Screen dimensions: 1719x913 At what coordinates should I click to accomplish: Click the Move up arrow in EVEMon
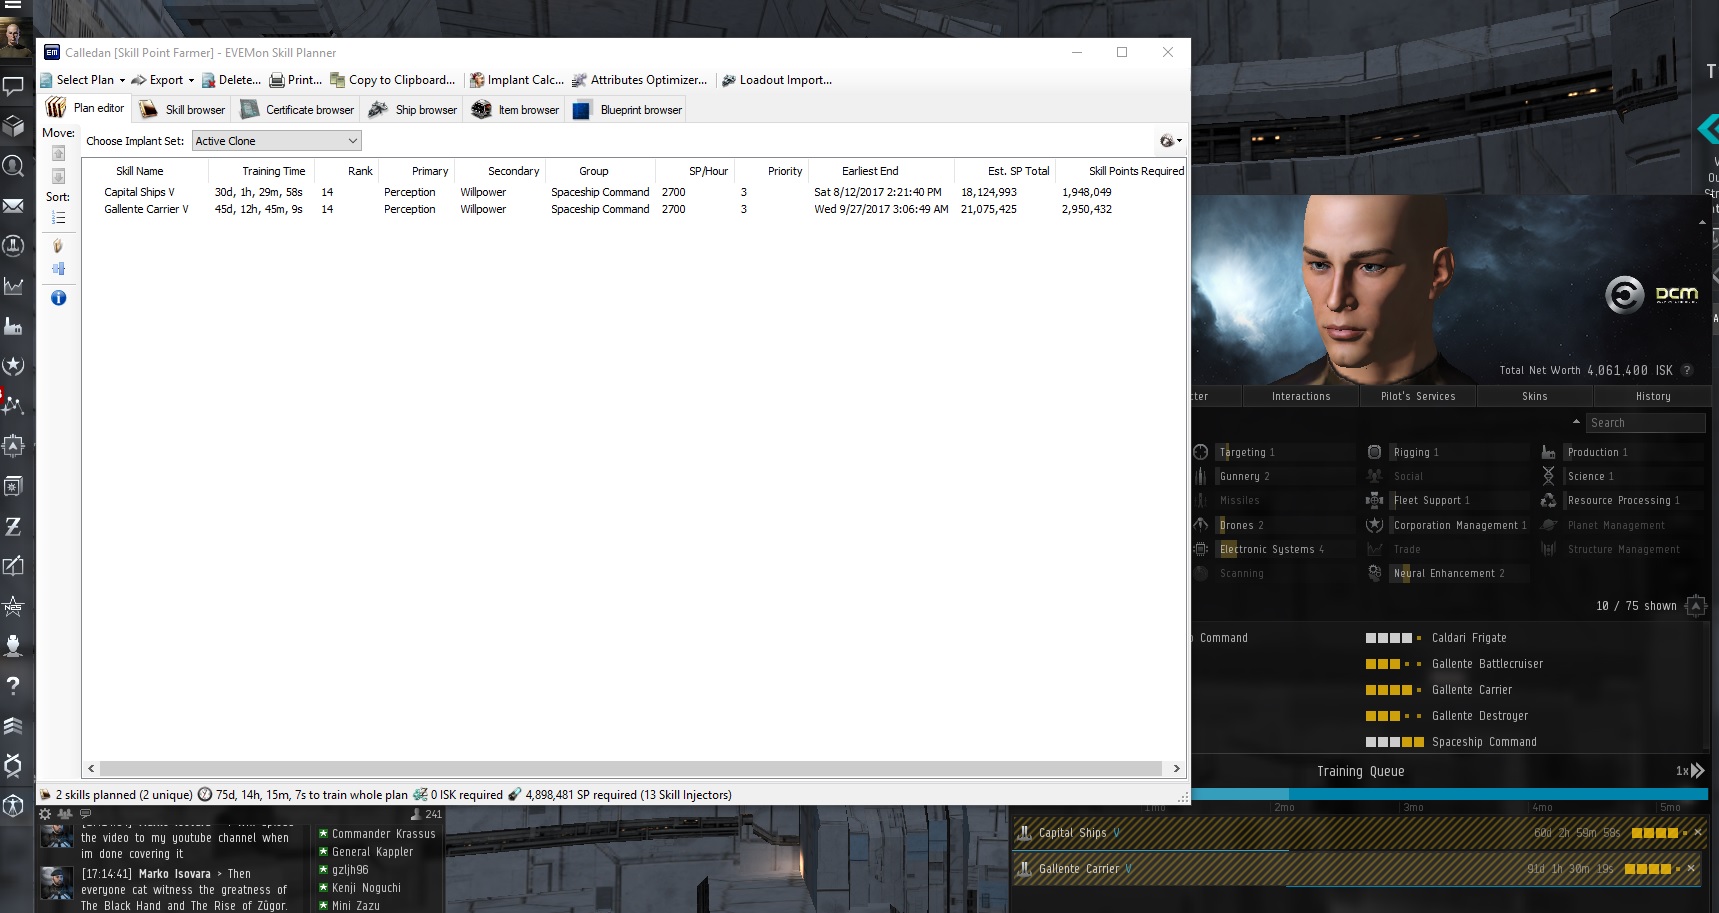(x=58, y=153)
